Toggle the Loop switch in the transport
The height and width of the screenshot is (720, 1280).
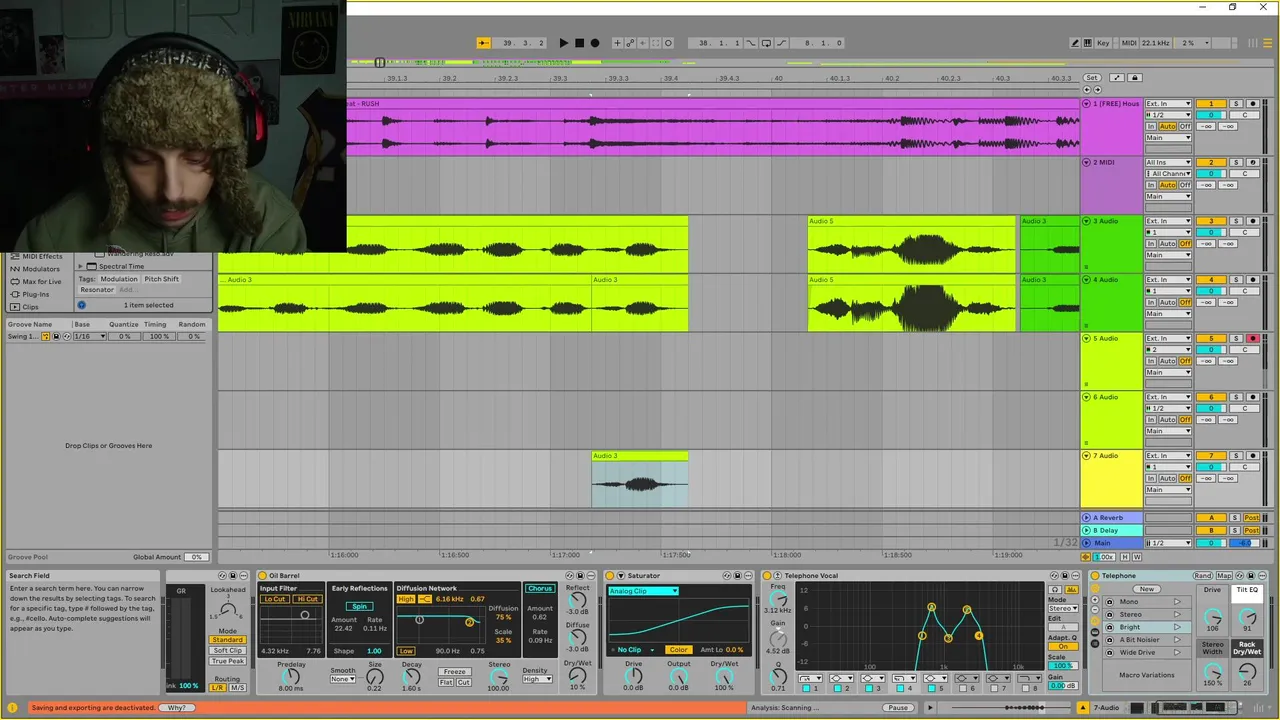coord(766,43)
